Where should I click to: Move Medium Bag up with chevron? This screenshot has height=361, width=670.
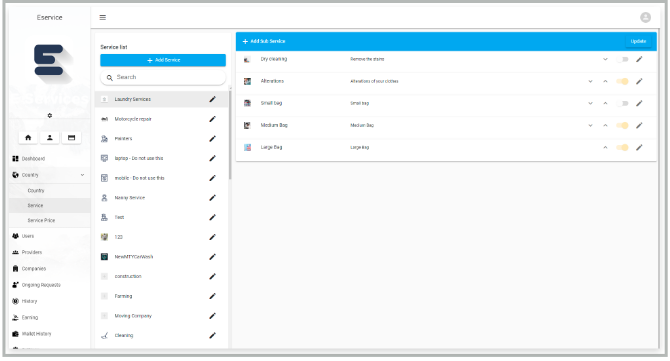[605, 125]
